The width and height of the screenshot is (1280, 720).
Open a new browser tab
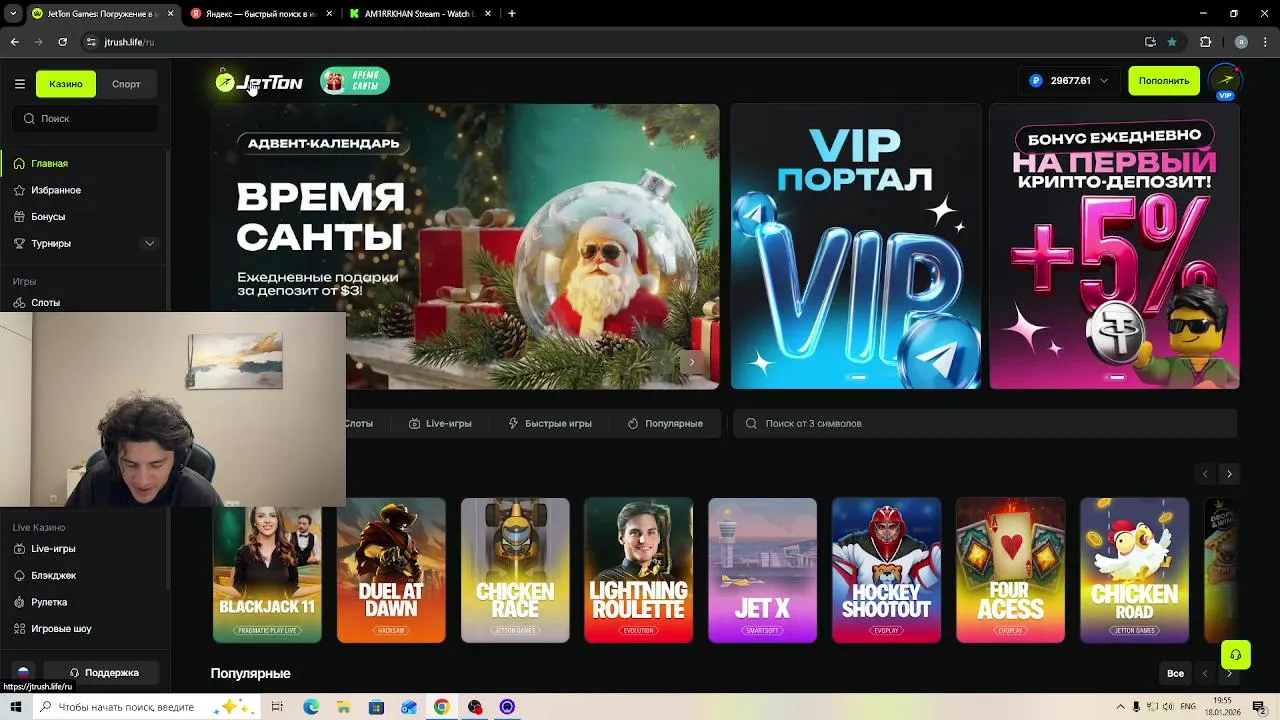(x=511, y=14)
